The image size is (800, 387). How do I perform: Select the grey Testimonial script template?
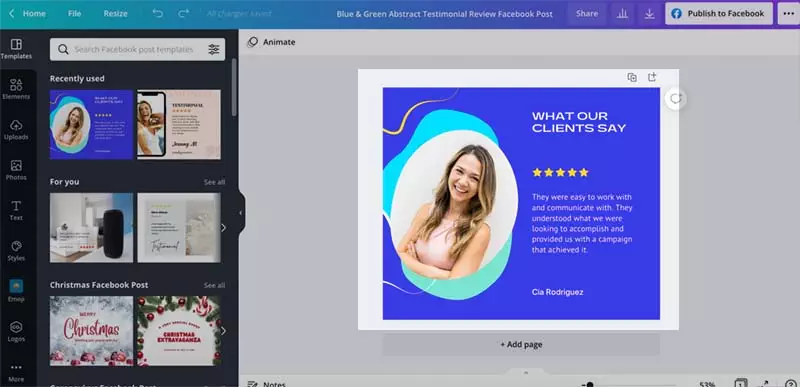pos(179,227)
